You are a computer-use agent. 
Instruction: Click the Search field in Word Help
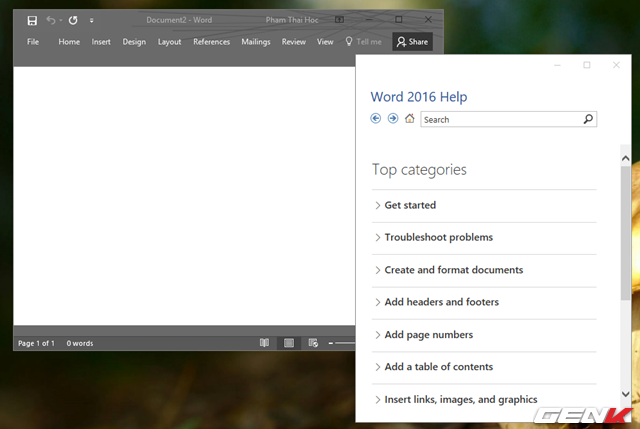pos(509,119)
